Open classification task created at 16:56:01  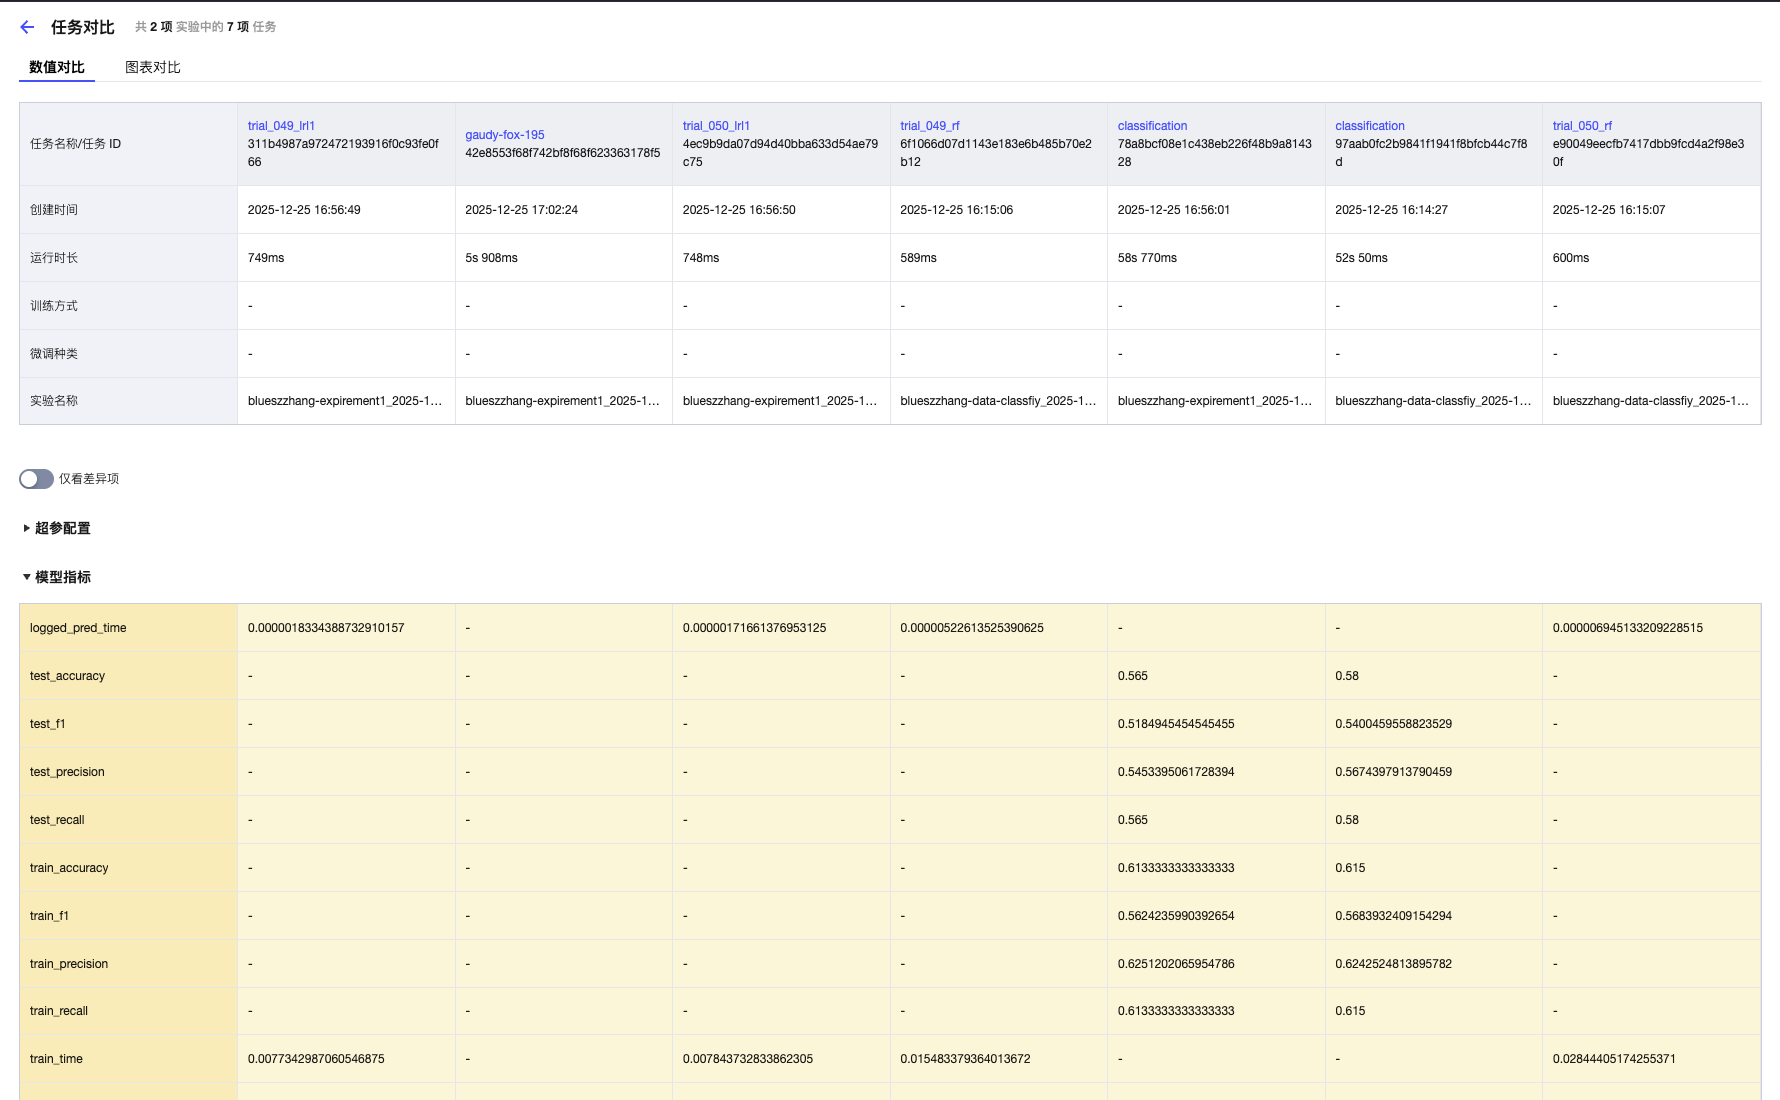coord(1152,126)
